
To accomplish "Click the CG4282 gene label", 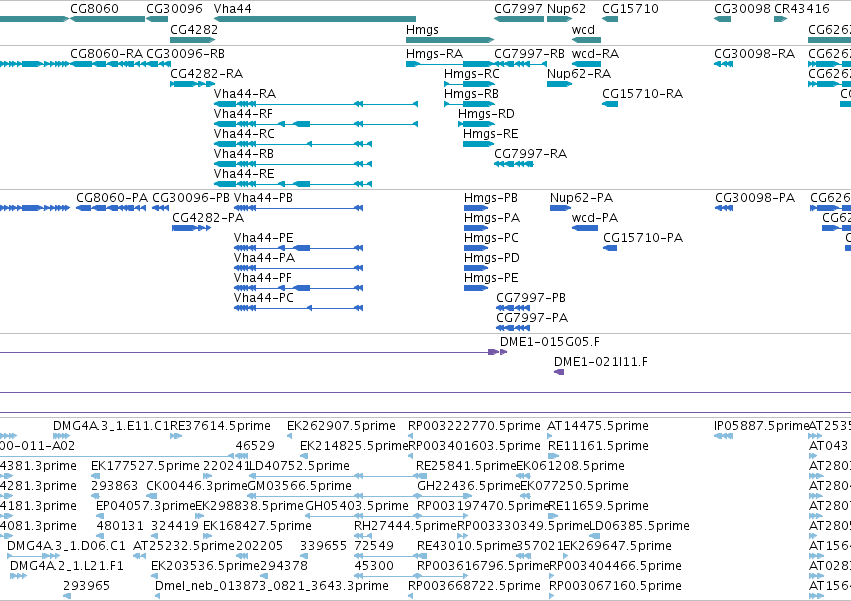I will pos(194,29).
